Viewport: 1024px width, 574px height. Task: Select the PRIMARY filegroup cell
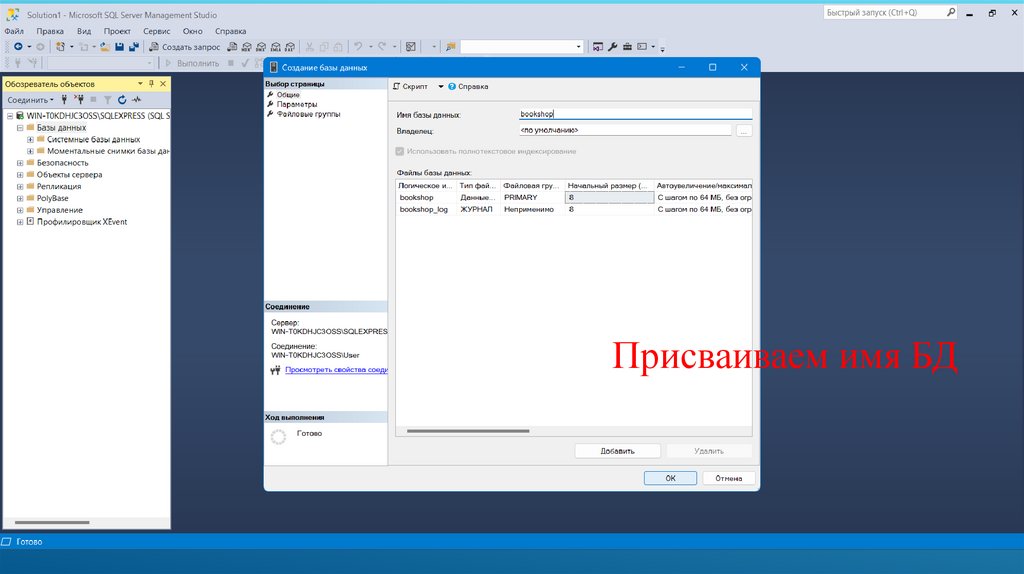point(532,197)
